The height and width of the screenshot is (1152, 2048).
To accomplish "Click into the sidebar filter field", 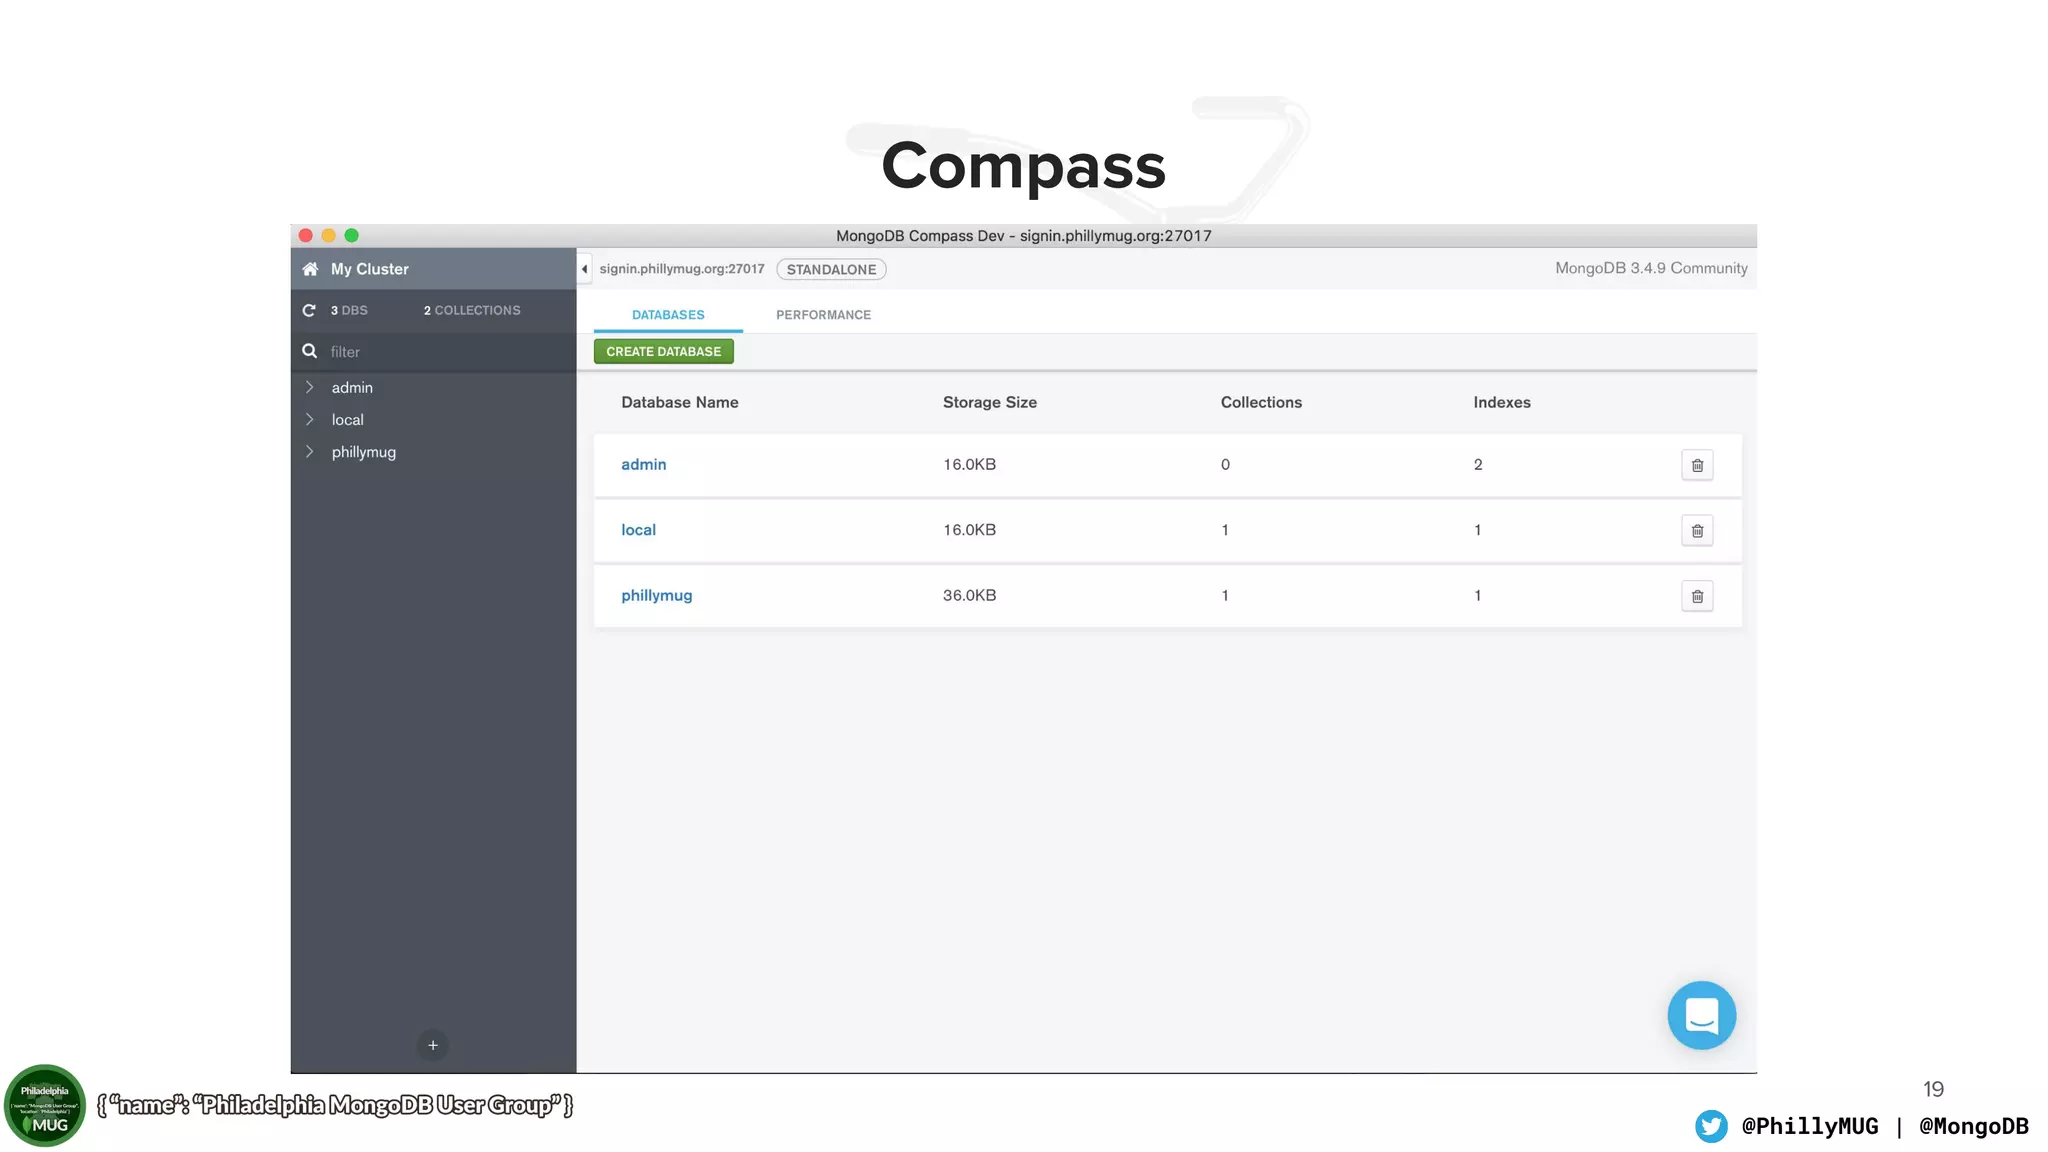I will click(433, 352).
